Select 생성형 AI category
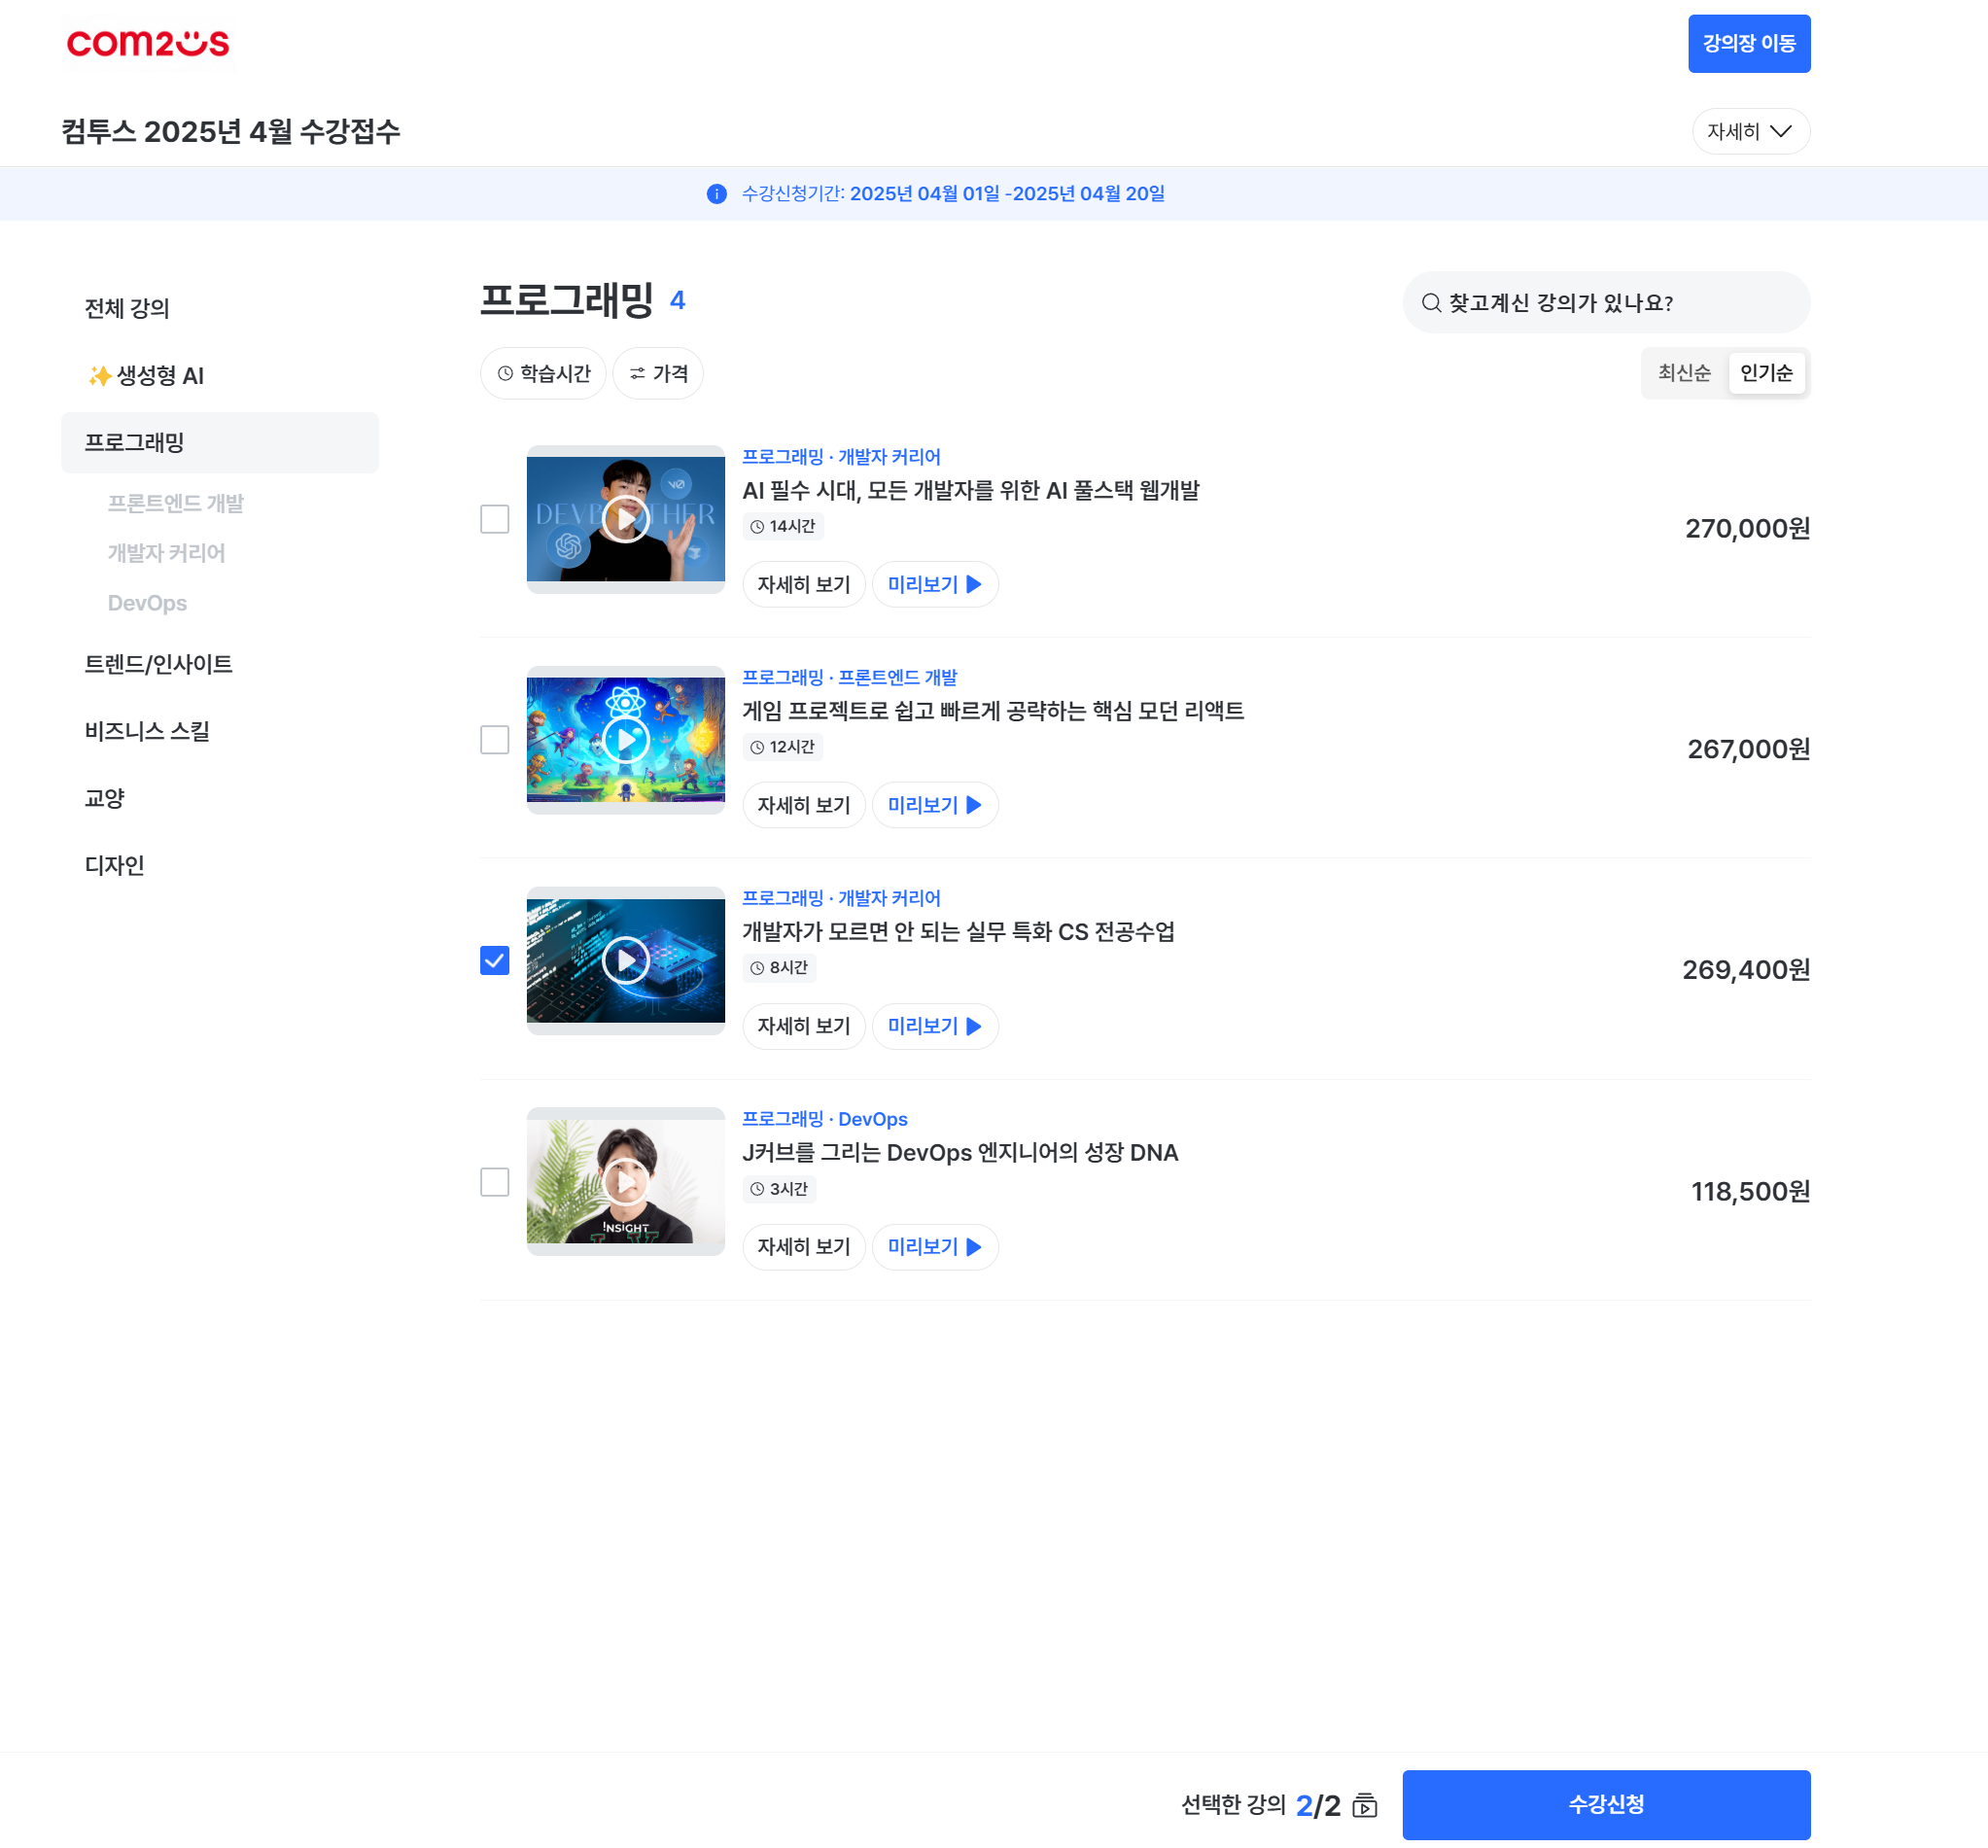Image resolution: width=1988 pixels, height=1848 pixels. click(x=146, y=375)
